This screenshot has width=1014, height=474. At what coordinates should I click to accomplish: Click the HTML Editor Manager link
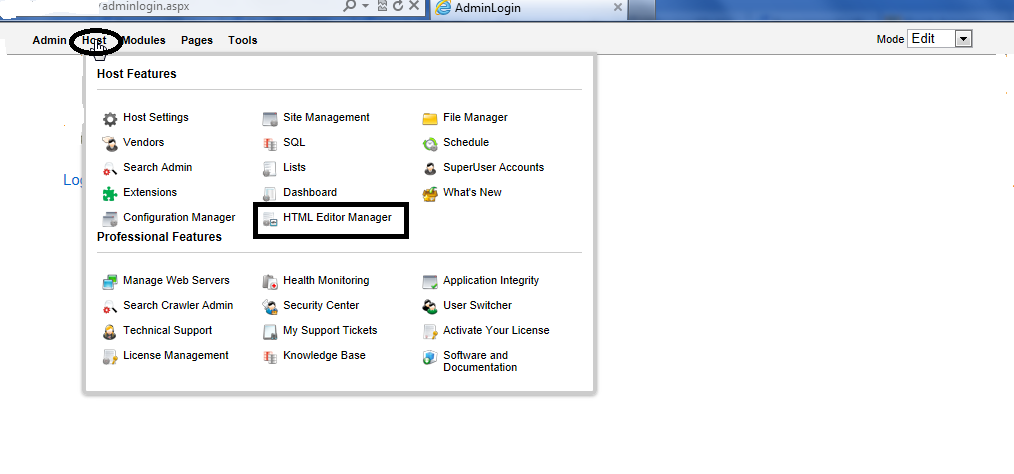337,218
